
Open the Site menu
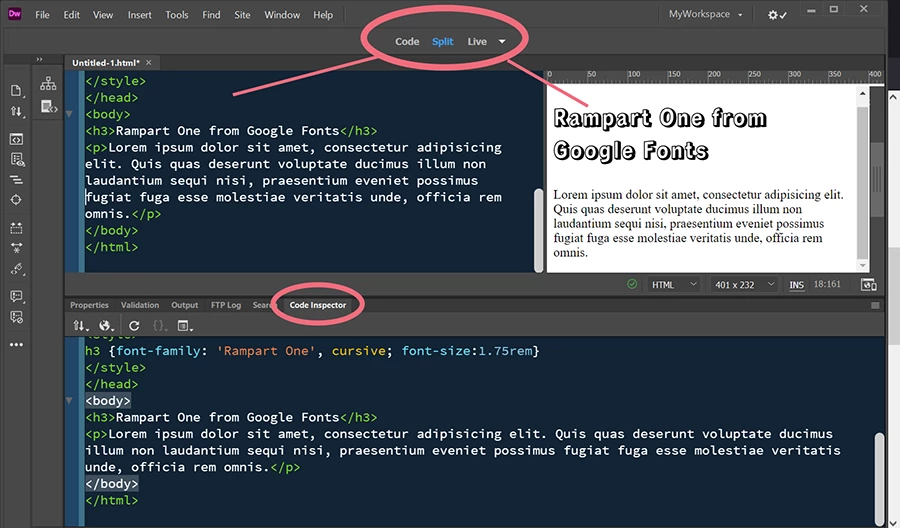pos(242,15)
